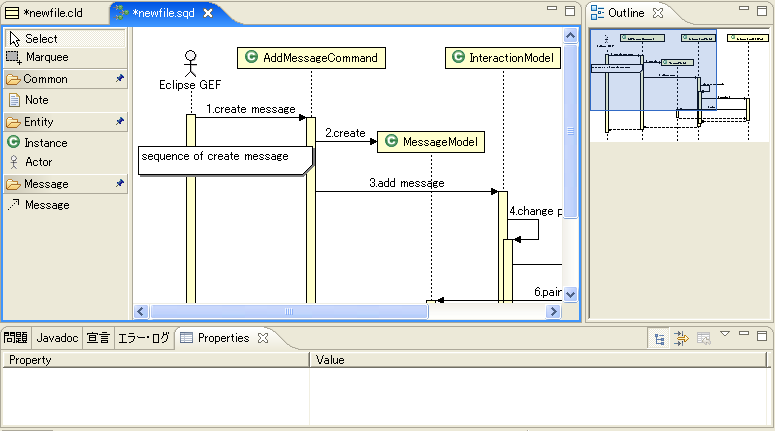Toggle Show Categories in Properties toolbar
This screenshot has width=775, height=431.
(x=659, y=339)
